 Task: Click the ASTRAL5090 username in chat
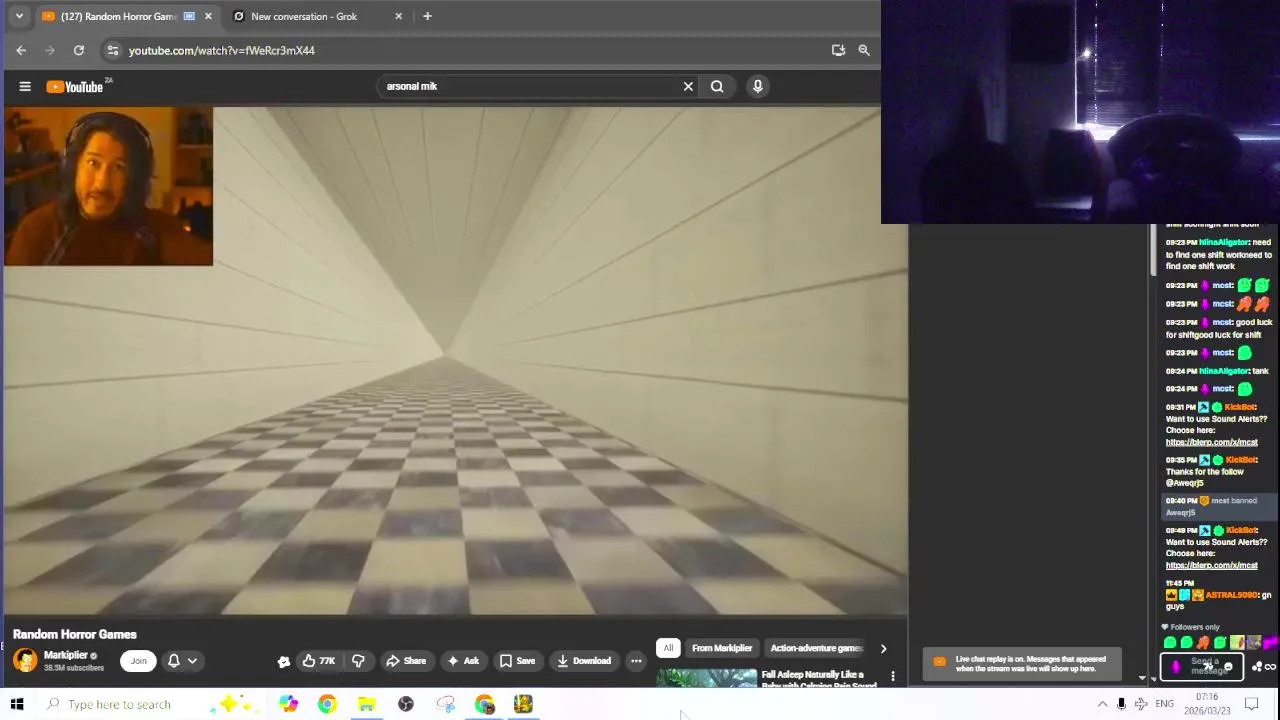(1231, 595)
